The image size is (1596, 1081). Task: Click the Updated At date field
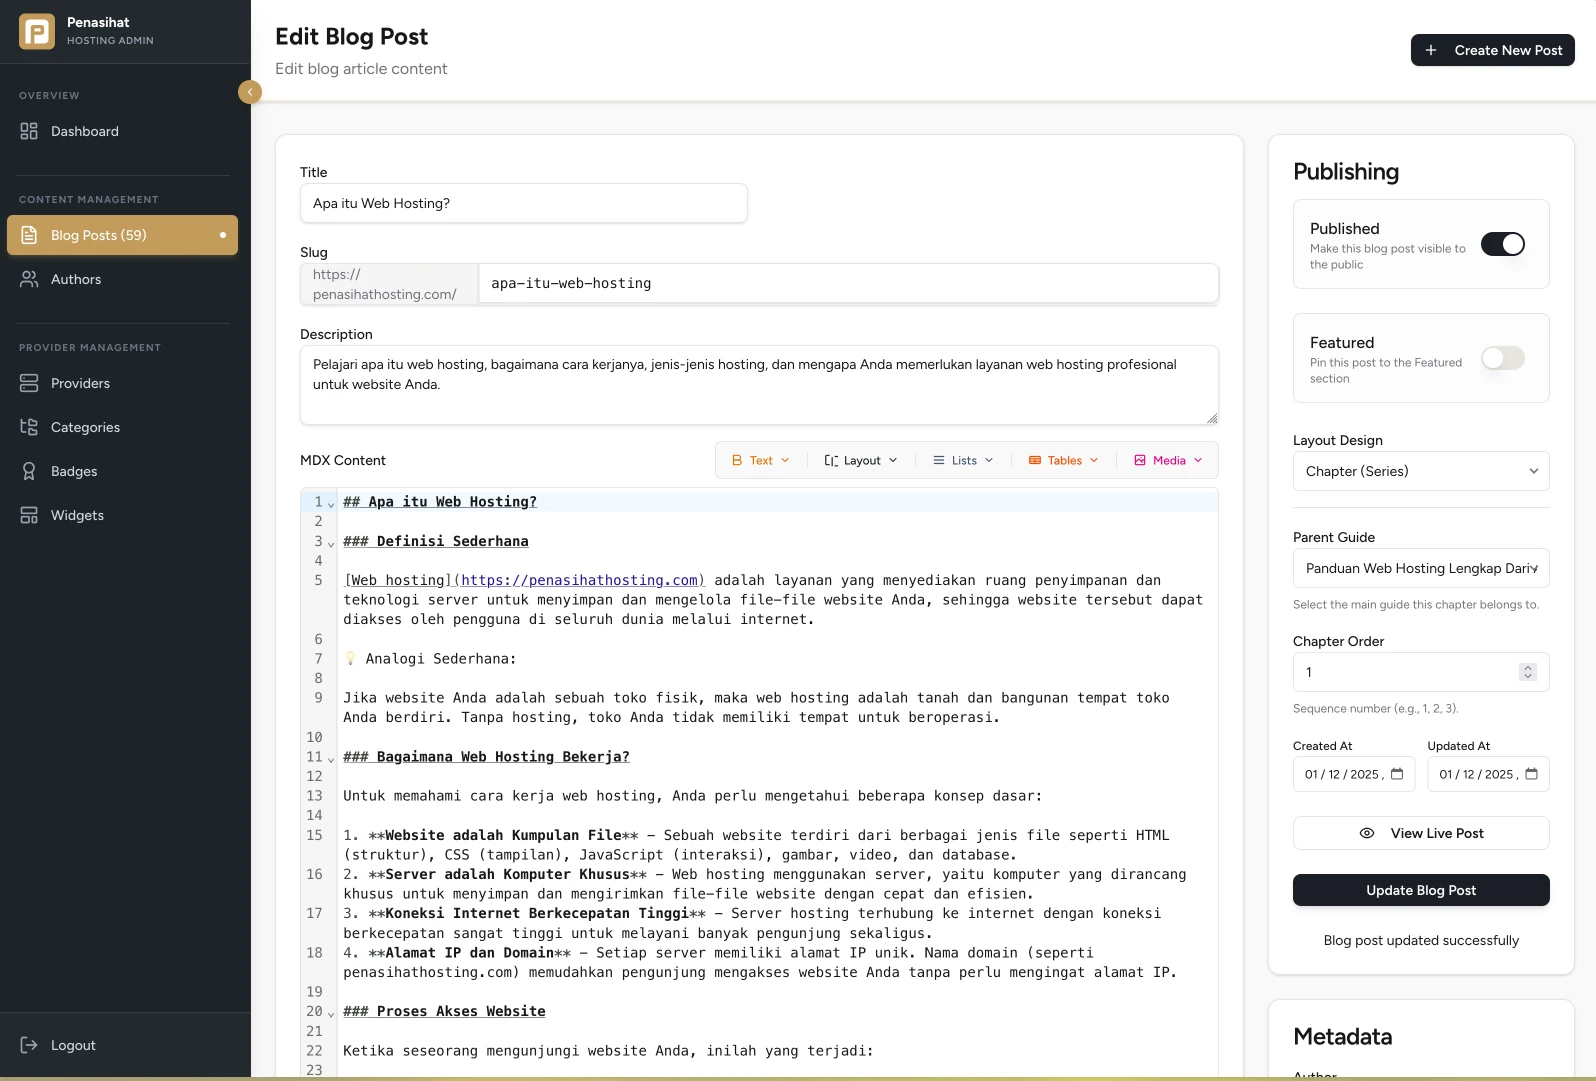1488,774
